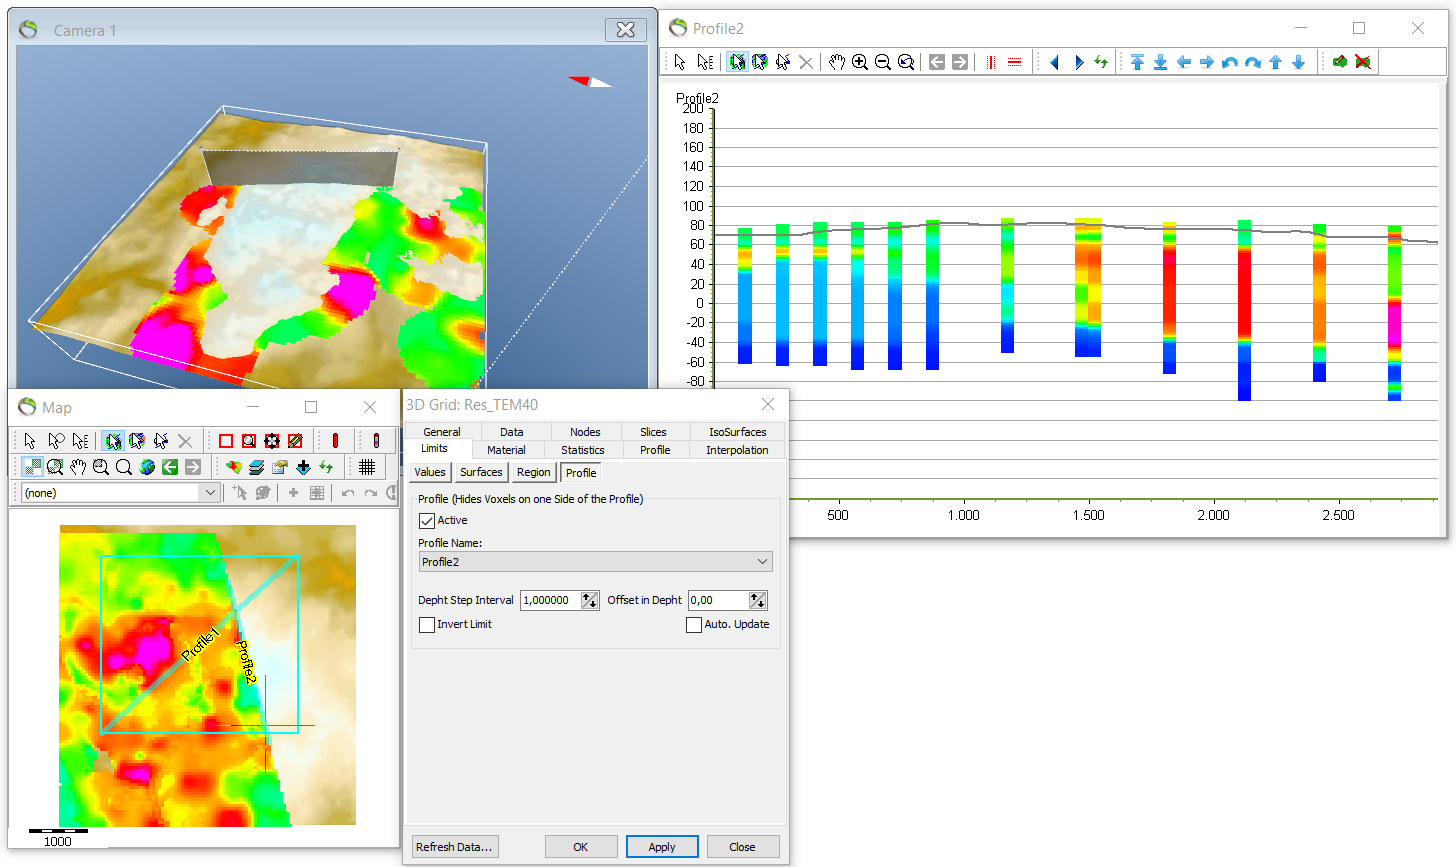Click the globe full-extent icon in Map toolbar
The width and height of the screenshot is (1456, 867).
tap(147, 466)
